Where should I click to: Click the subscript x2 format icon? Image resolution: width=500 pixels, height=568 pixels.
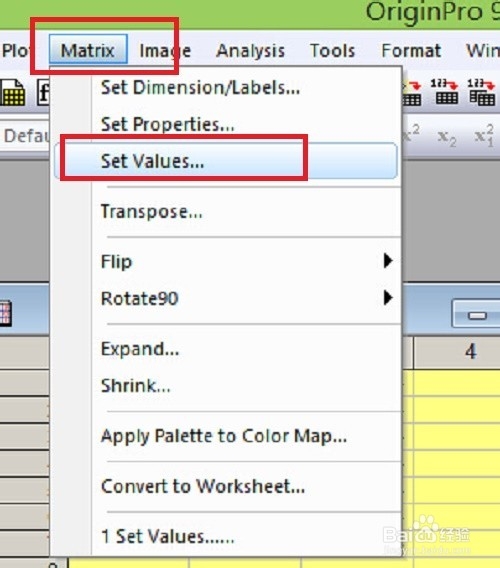tap(447, 138)
